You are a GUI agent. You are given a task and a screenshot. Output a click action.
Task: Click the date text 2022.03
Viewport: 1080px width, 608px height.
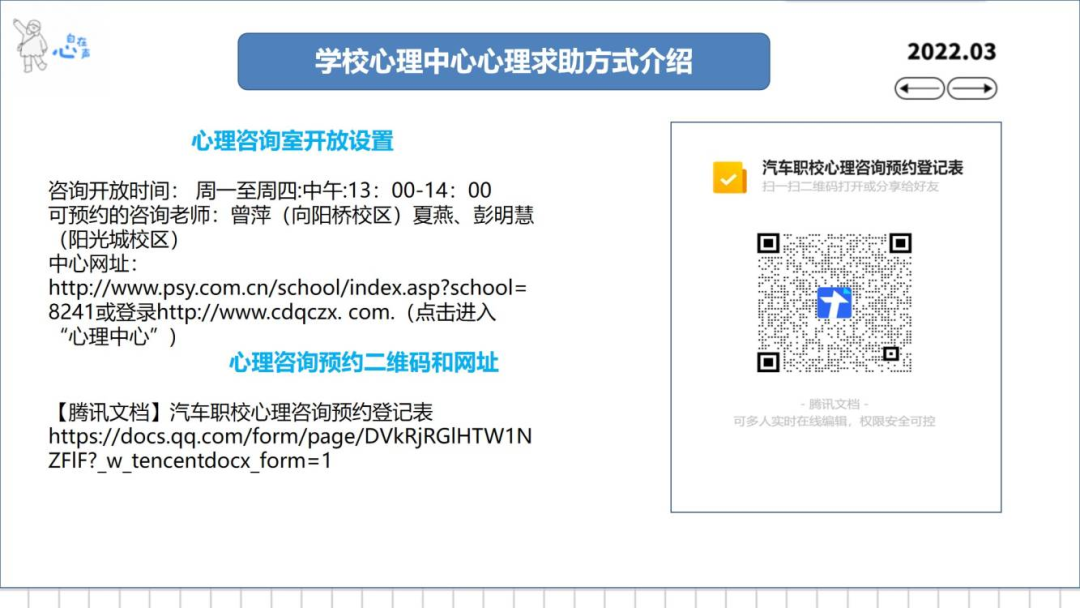(951, 52)
